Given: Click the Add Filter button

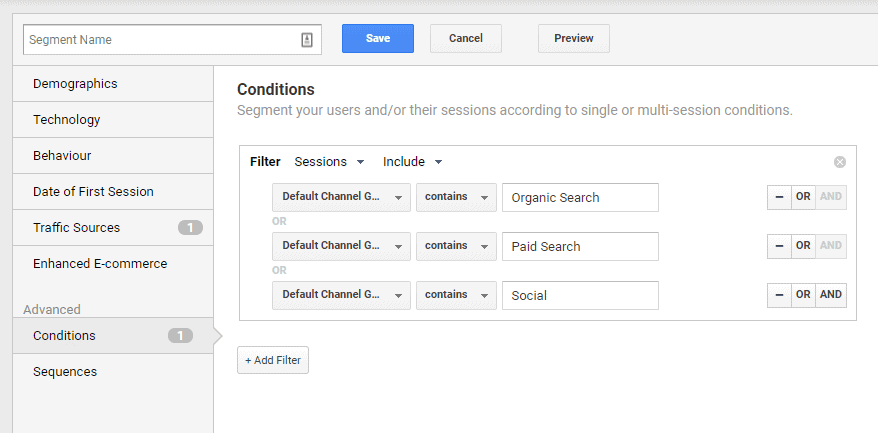Looking at the screenshot, I should click(x=273, y=360).
